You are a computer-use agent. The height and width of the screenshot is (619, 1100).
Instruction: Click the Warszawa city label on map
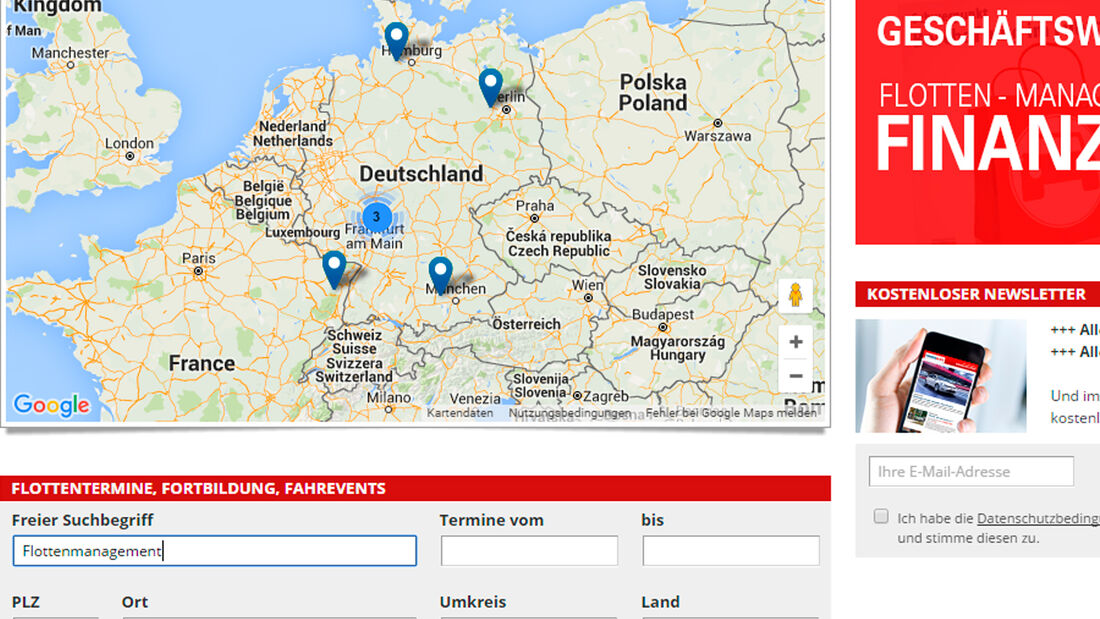tap(717, 136)
